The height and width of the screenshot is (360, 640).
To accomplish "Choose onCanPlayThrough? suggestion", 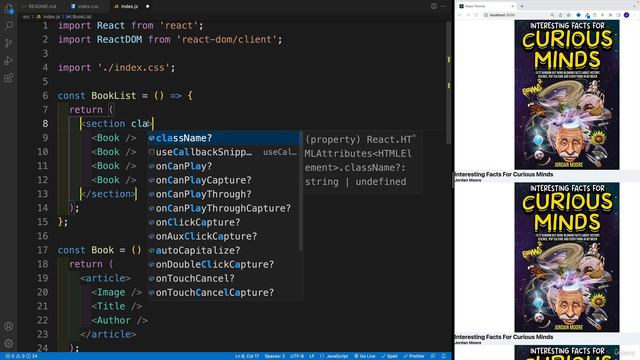I will click(224, 194).
